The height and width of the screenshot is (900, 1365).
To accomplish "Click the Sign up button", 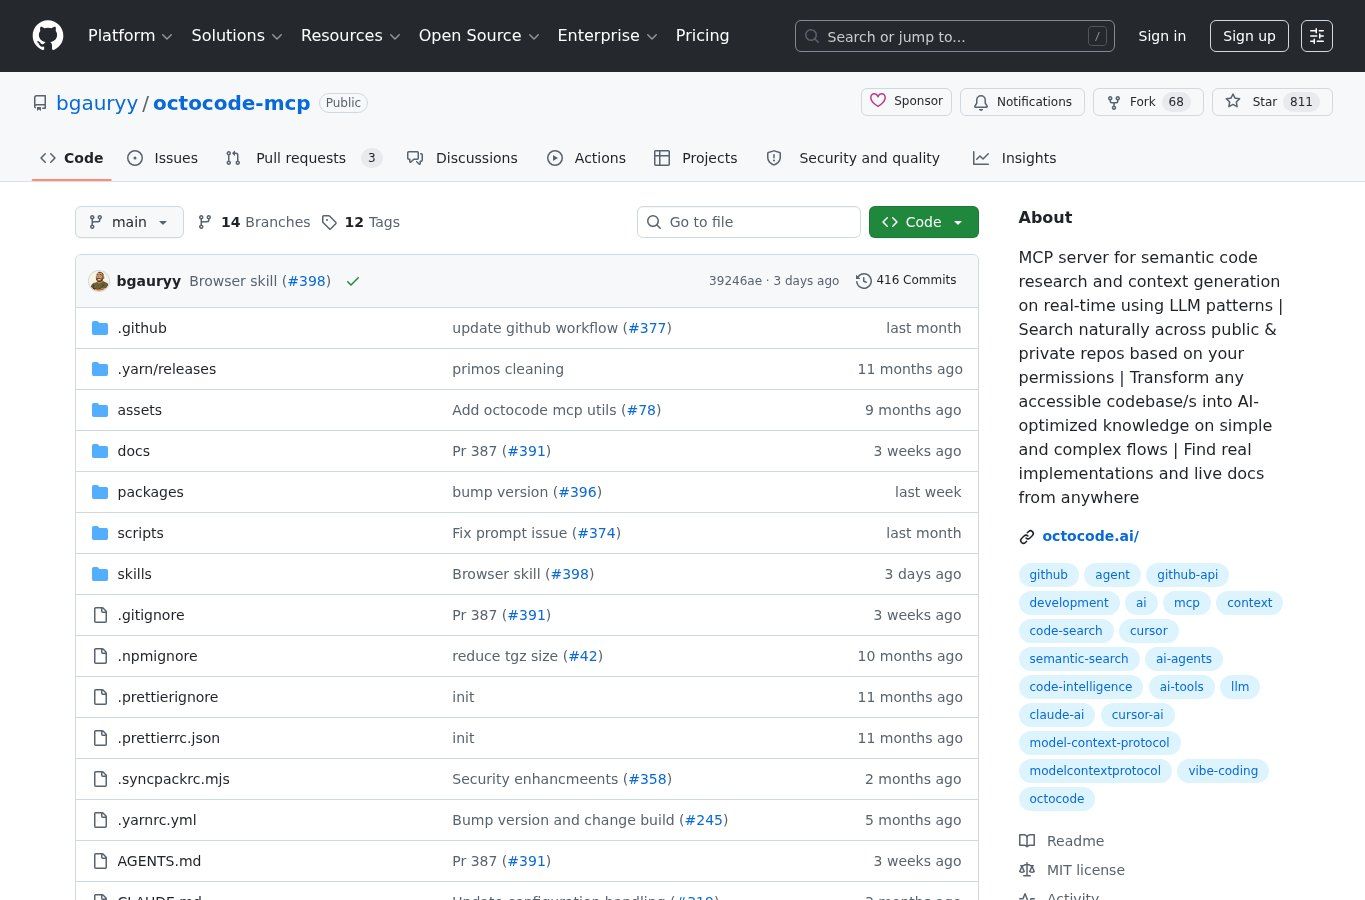I will [1249, 36].
